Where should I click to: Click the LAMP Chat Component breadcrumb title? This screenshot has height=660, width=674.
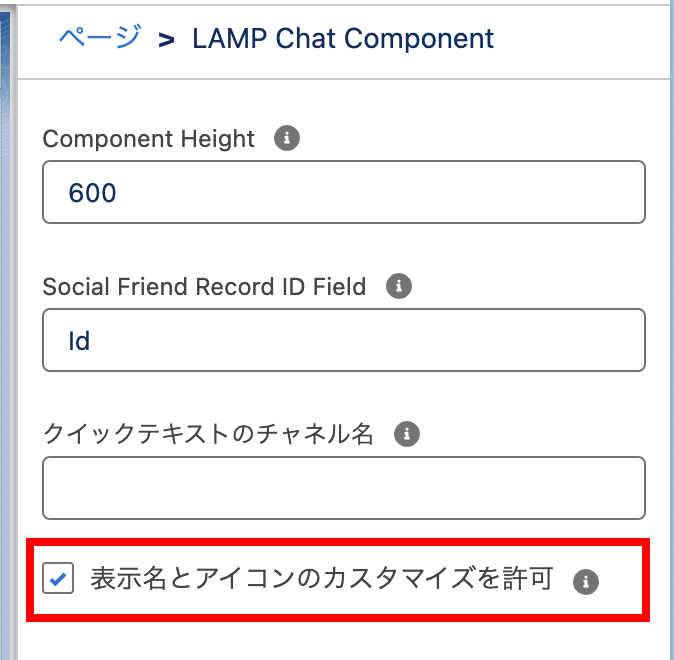pos(343,39)
